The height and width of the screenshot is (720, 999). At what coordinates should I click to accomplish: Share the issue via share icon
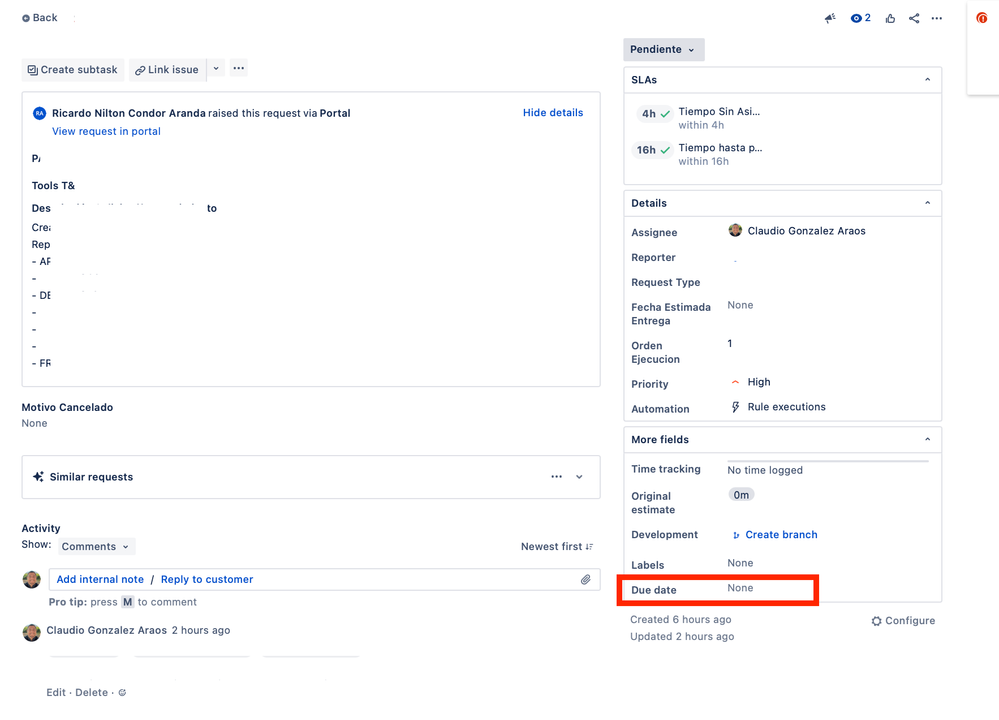914,18
